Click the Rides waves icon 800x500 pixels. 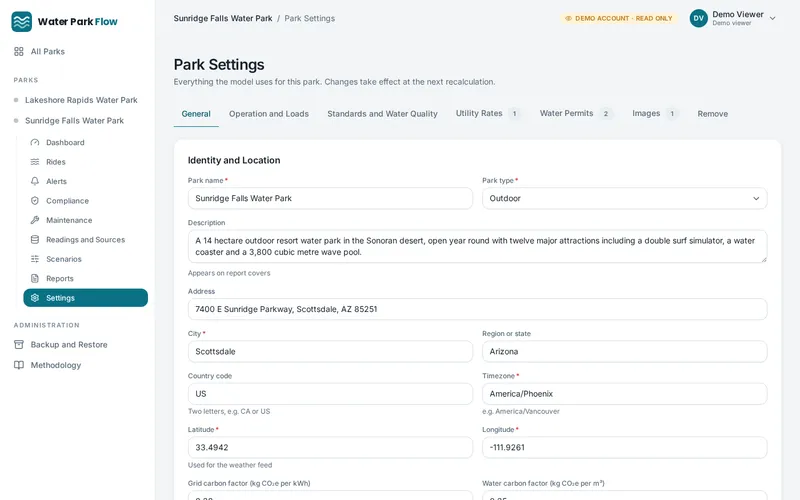(x=35, y=162)
